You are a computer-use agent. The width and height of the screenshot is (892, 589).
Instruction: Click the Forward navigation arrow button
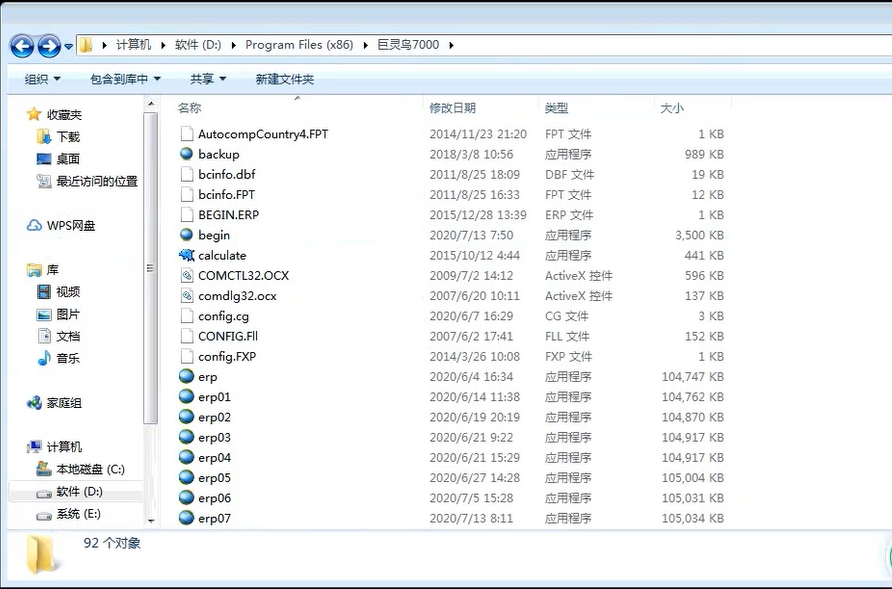click(x=49, y=46)
